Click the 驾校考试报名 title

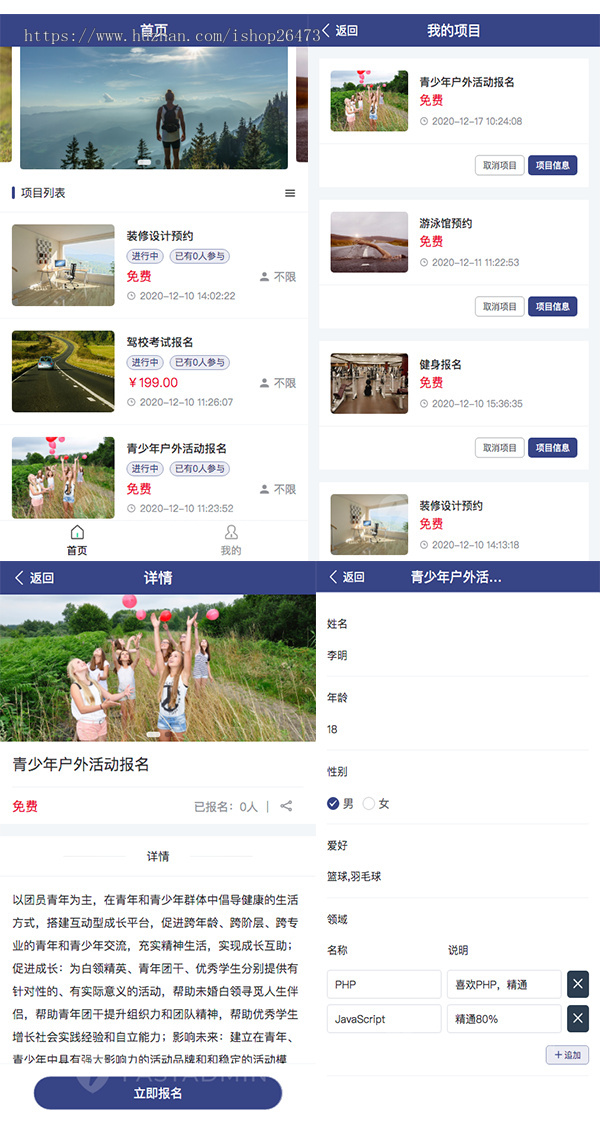[x=159, y=342]
